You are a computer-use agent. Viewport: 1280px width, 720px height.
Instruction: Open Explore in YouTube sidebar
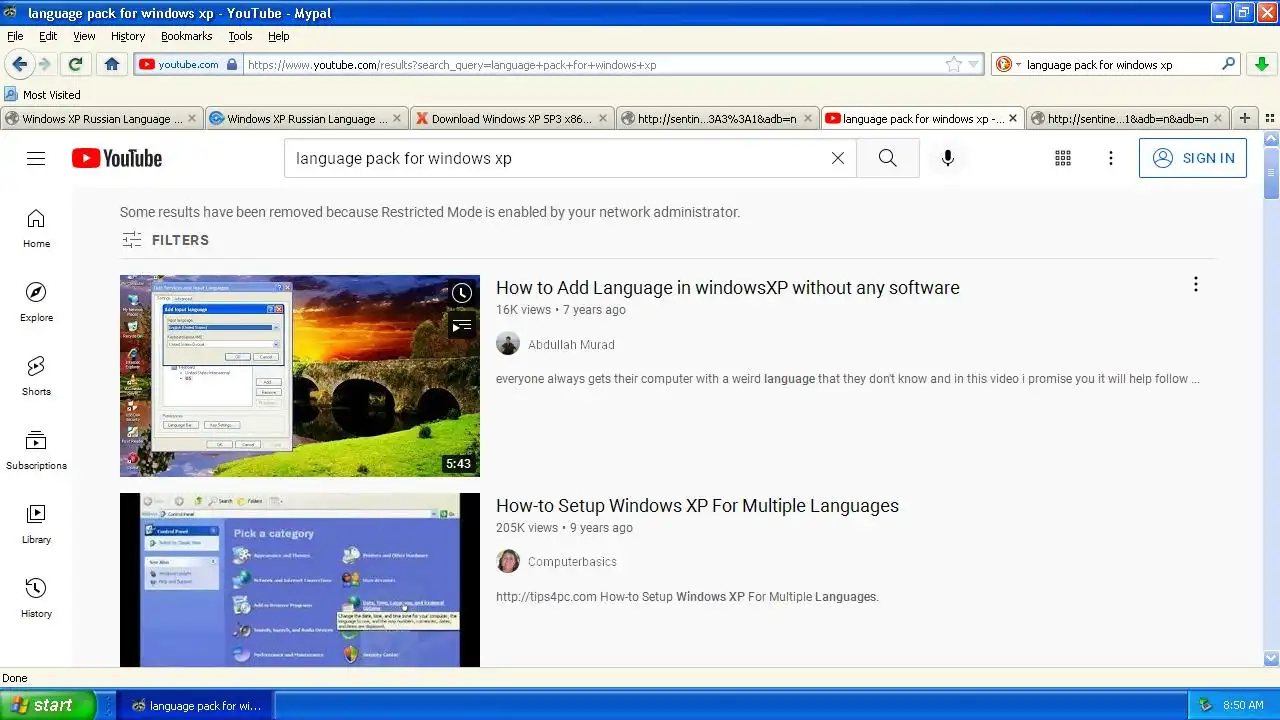coord(36,303)
